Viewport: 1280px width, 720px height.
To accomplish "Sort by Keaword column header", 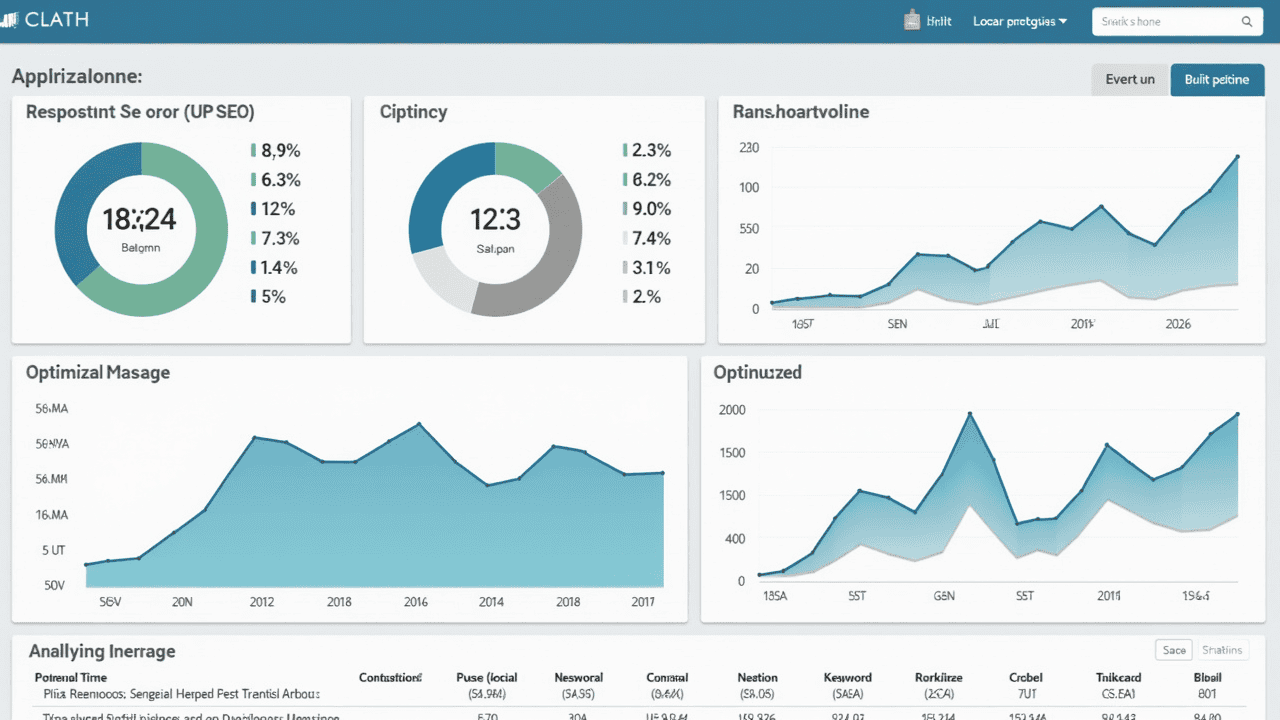I will tap(847, 678).
